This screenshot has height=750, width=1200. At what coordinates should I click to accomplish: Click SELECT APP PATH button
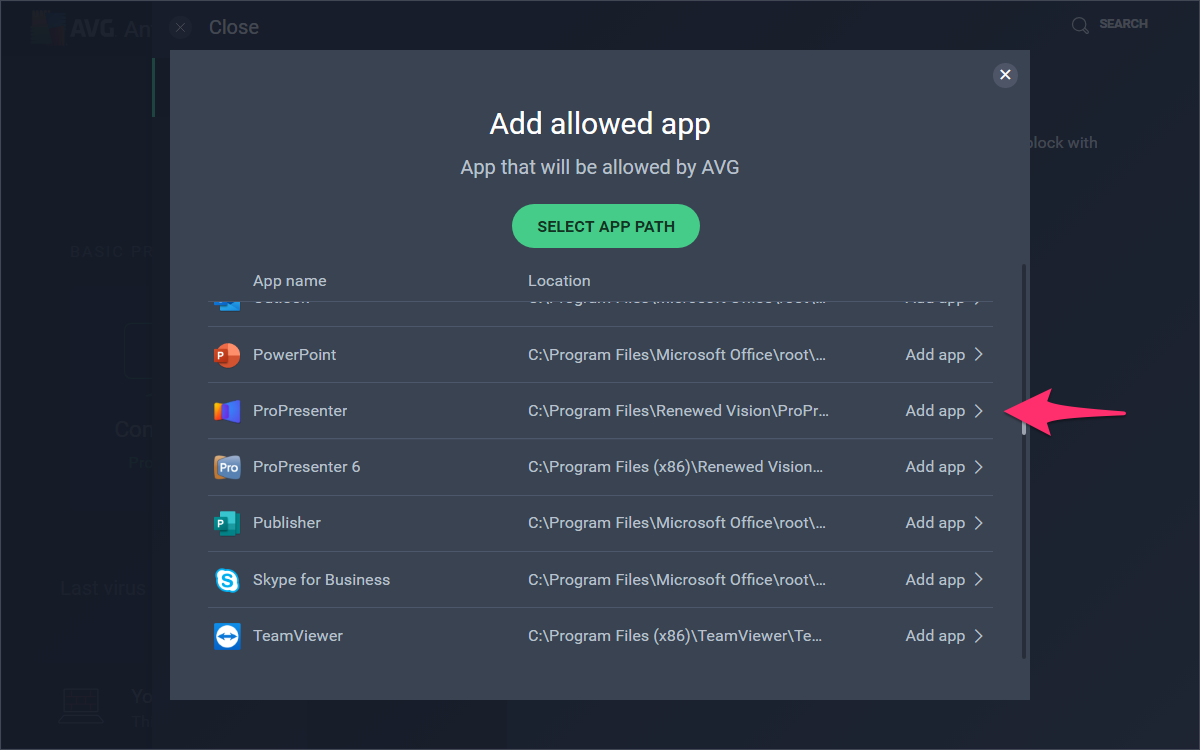pos(606,227)
